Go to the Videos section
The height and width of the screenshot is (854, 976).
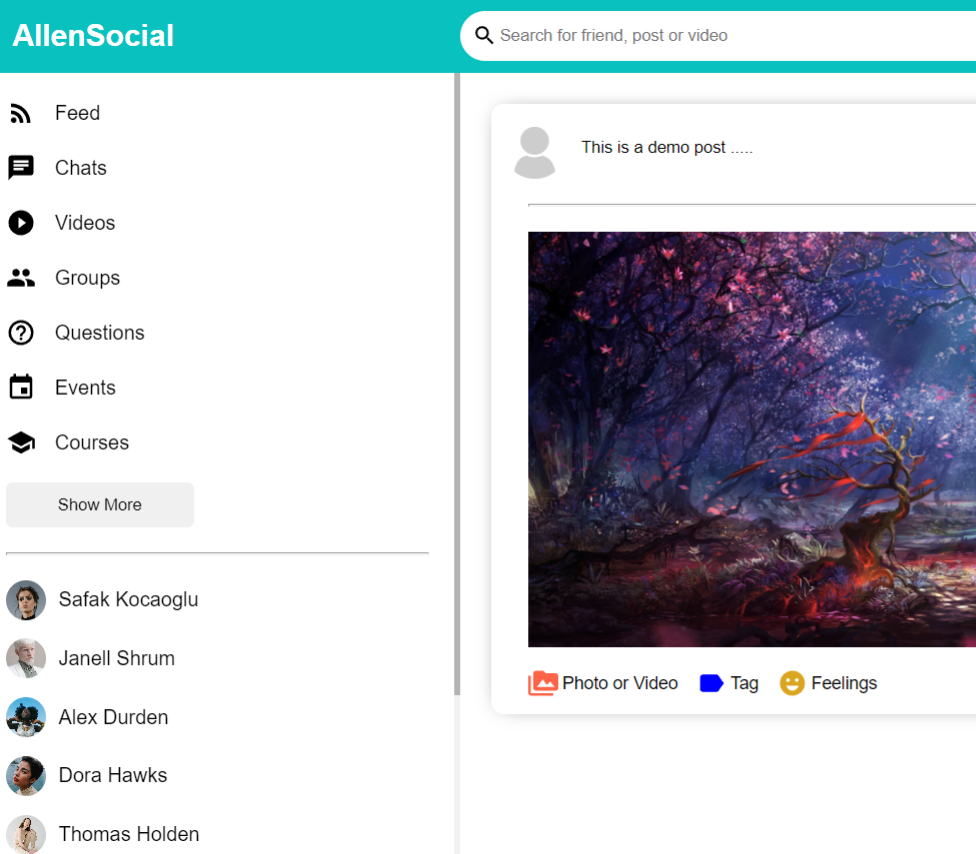85,223
